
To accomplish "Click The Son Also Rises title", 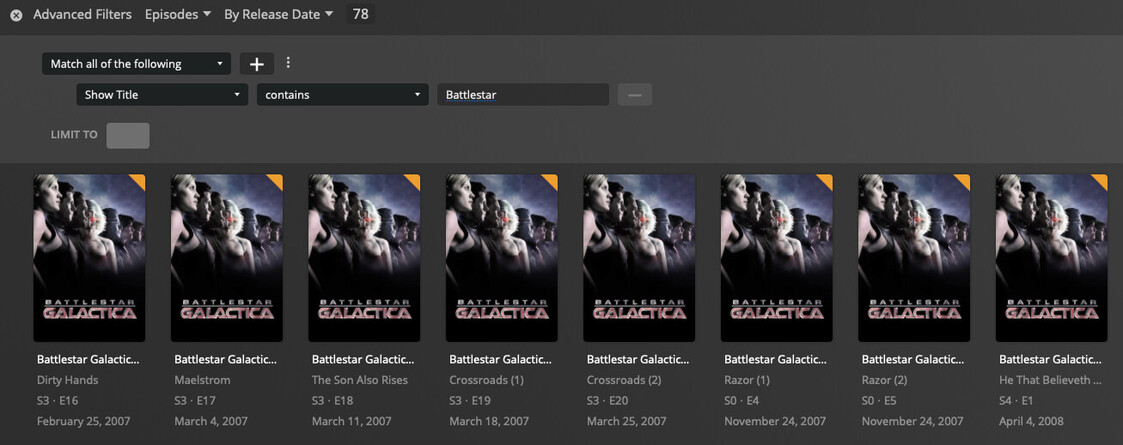I will point(360,380).
